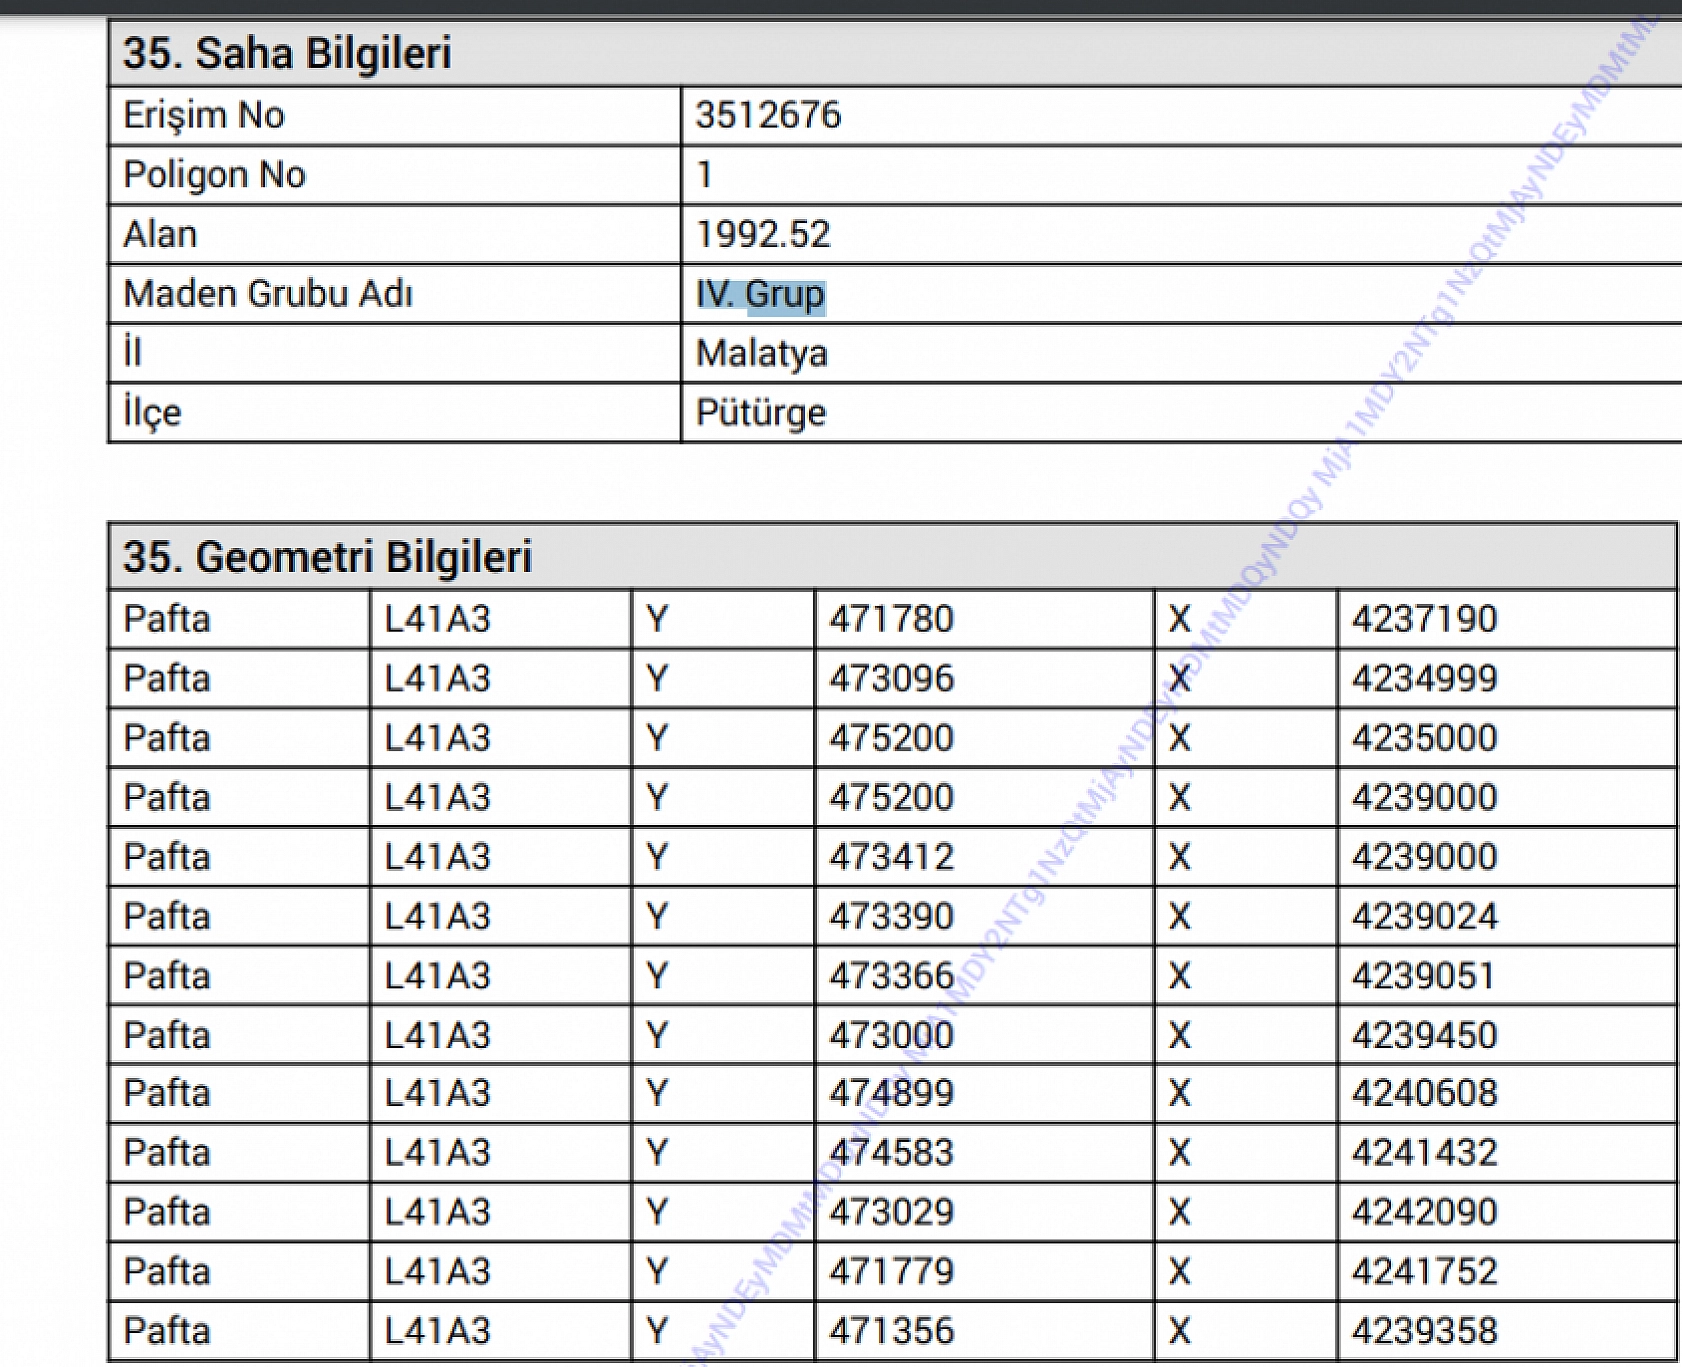Click the Poligon No label
The image size is (1682, 1367).
tap(214, 175)
